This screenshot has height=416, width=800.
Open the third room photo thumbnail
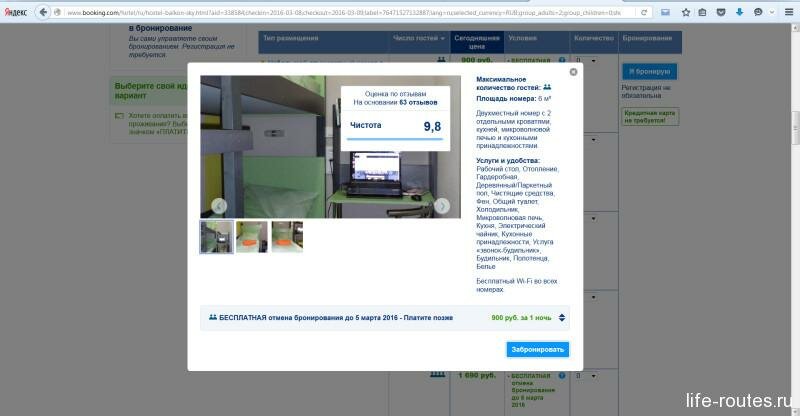[287, 237]
